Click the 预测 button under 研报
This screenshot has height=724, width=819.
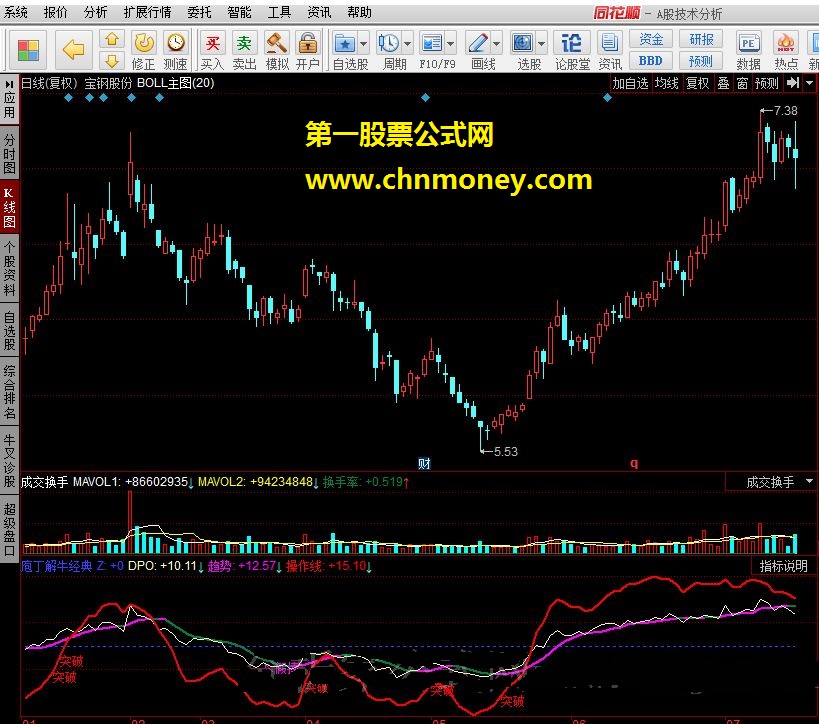coord(701,61)
